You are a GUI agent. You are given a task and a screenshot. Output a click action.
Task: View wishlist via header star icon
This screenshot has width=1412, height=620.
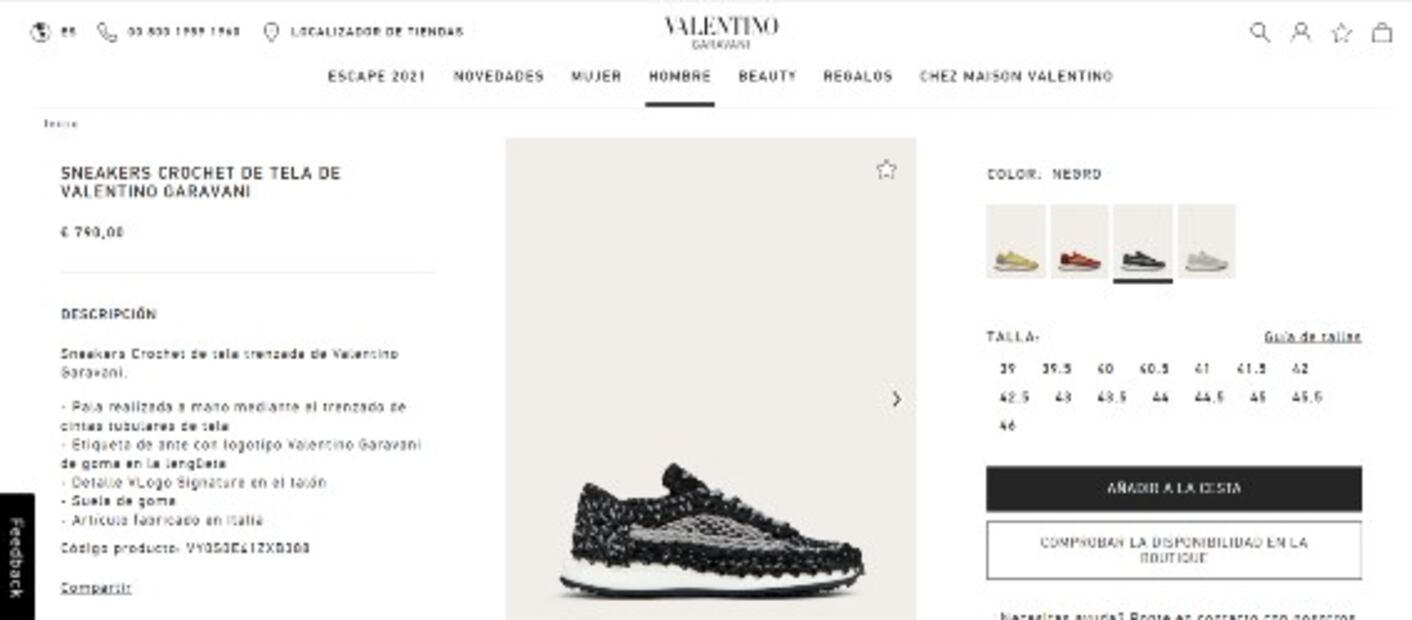[1341, 32]
